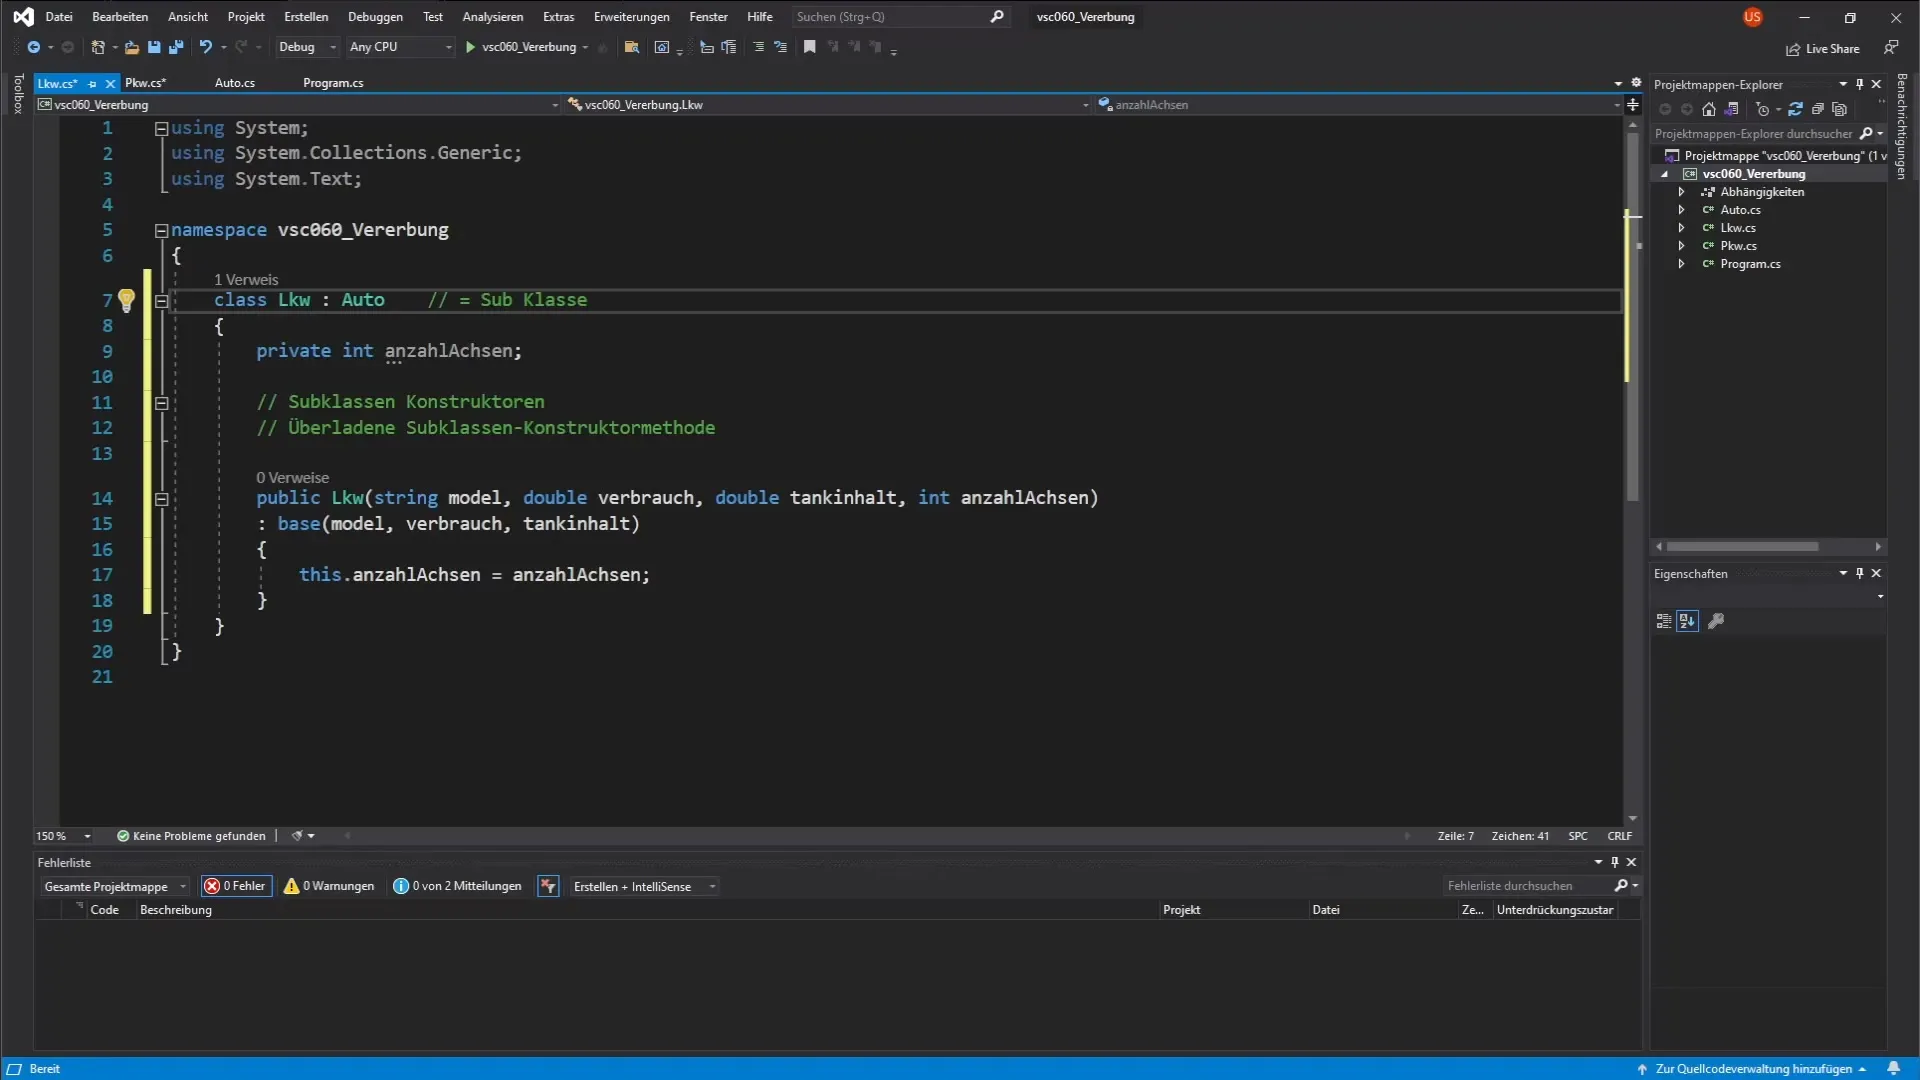Viewport: 1920px width, 1080px height.
Task: Click the Navigate Backward arrow in toolbar
Action: (x=34, y=47)
